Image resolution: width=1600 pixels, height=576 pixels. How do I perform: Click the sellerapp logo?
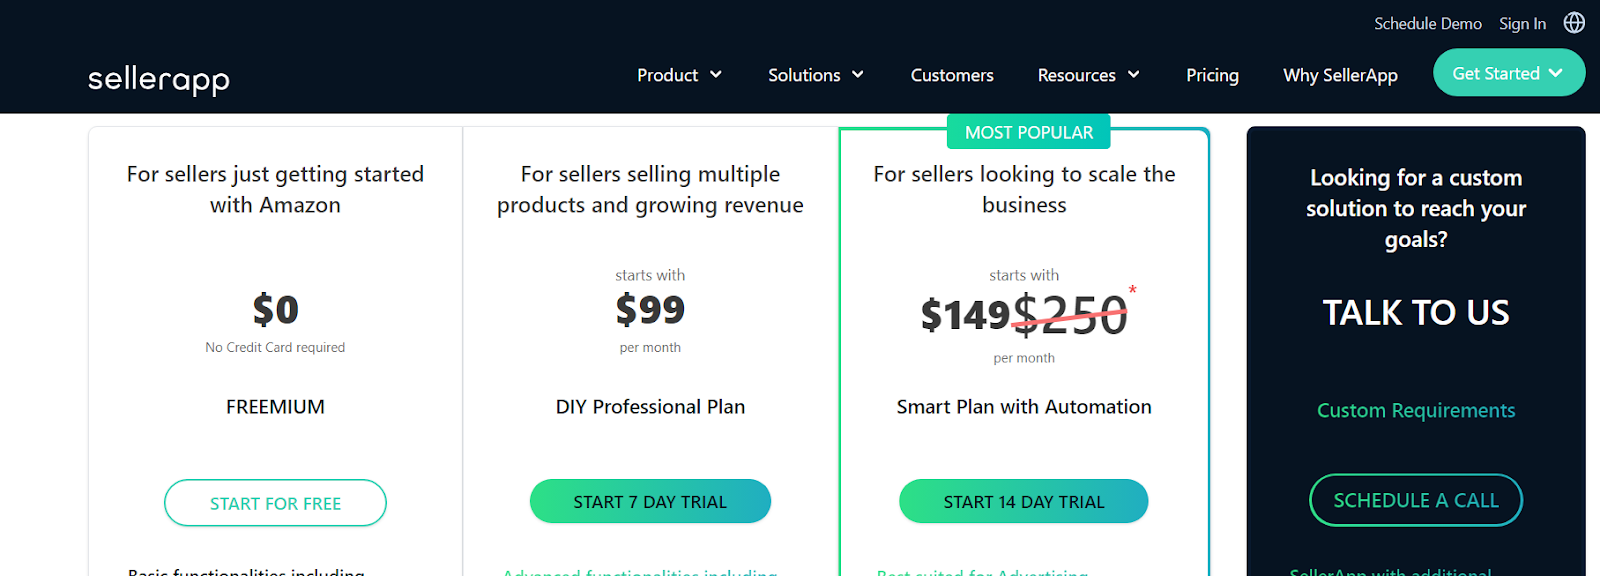(x=159, y=79)
